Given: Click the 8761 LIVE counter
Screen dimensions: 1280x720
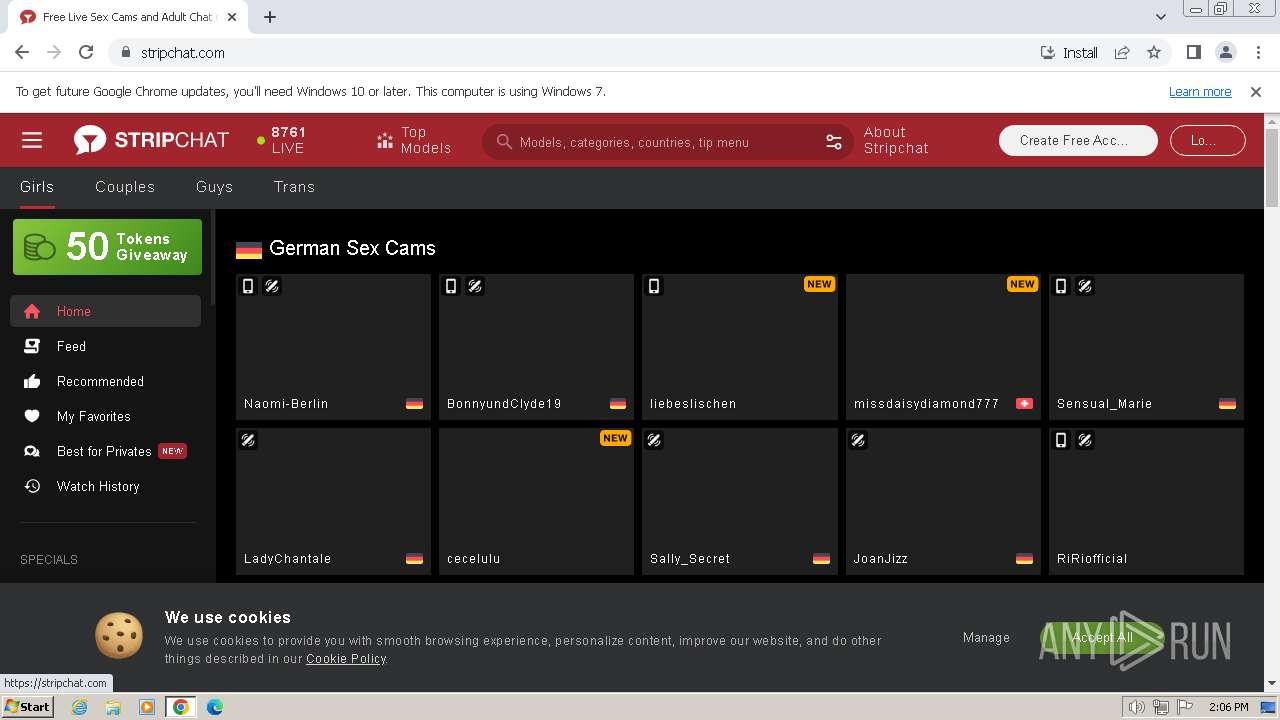Looking at the screenshot, I should pos(281,140).
